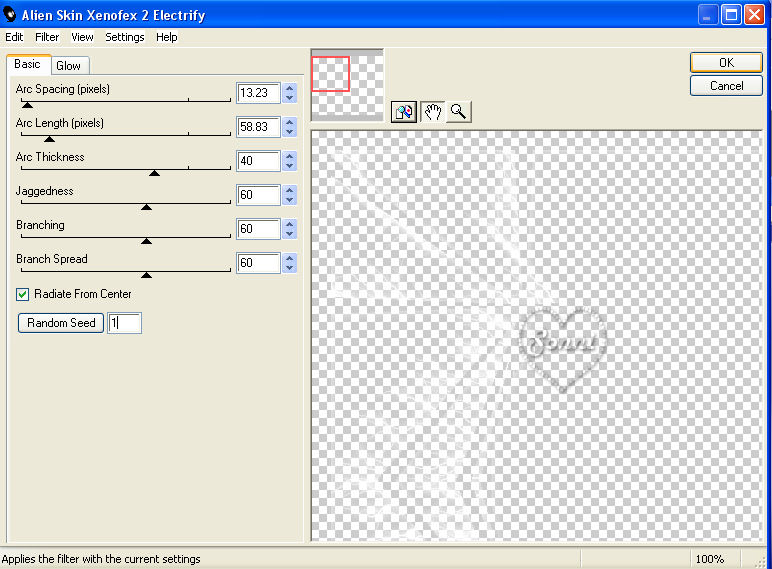This screenshot has height=569, width=772.
Task: Minimize the Electrify window
Action: coord(708,15)
